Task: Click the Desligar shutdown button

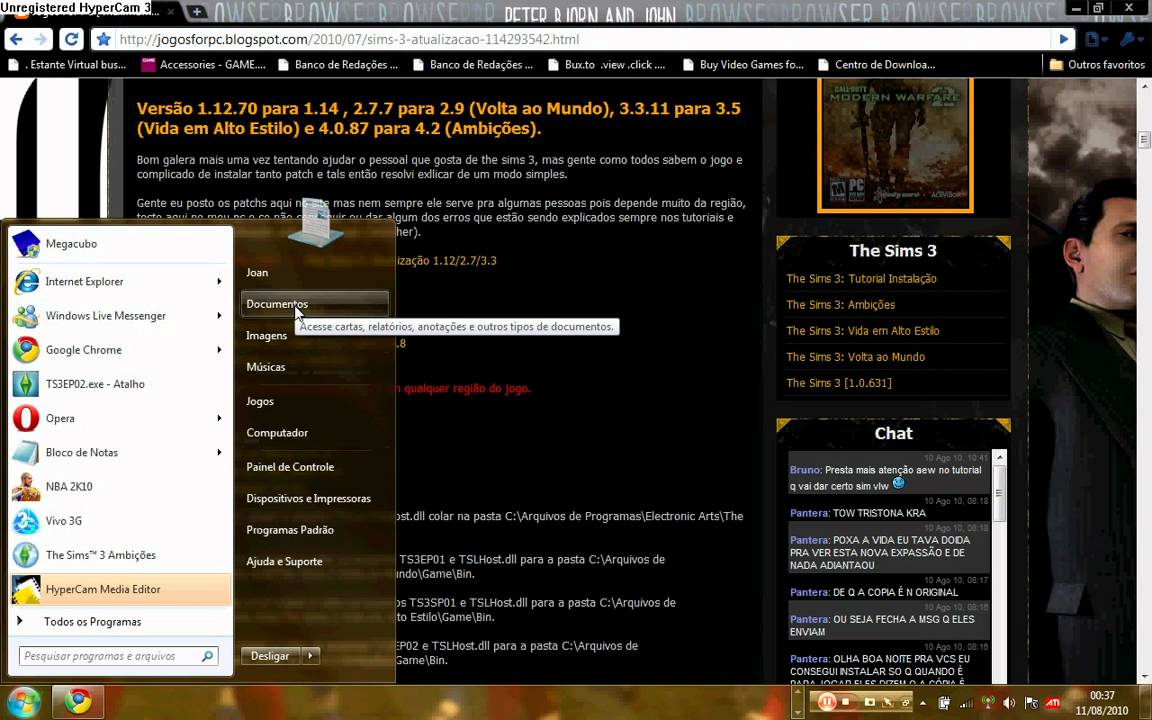Action: pos(270,656)
